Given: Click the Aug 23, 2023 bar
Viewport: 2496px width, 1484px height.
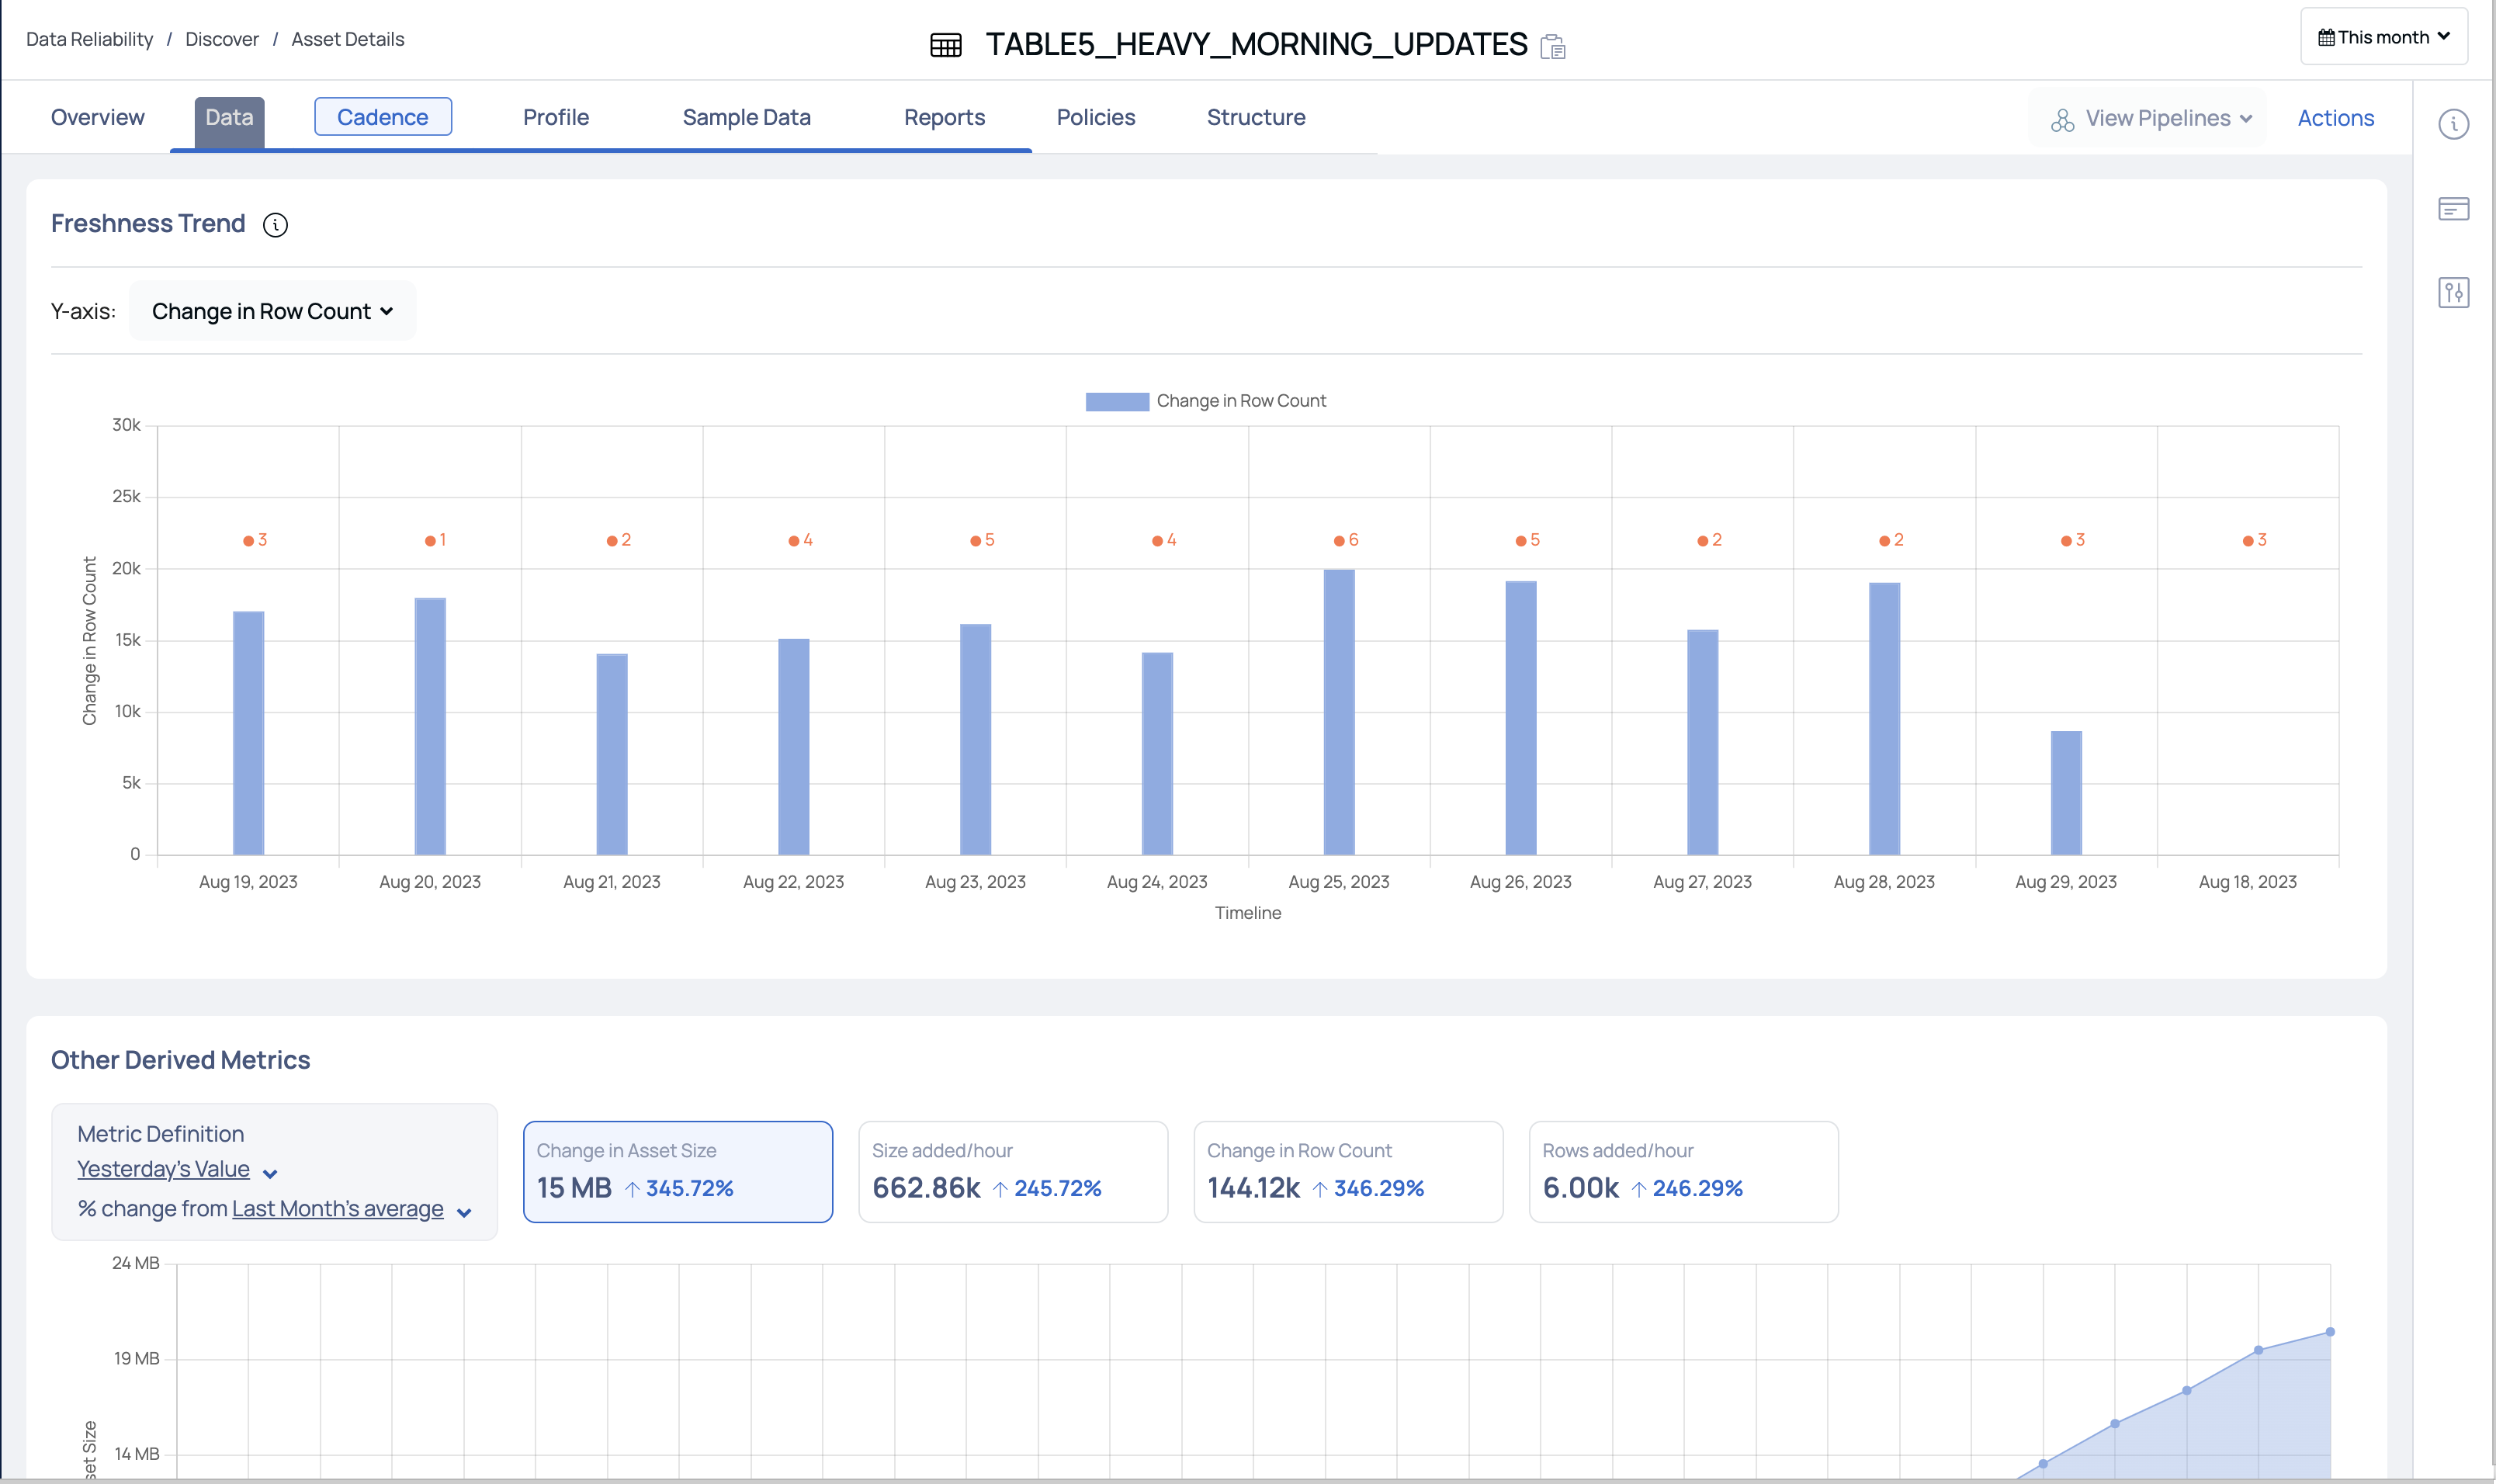Looking at the screenshot, I should tap(976, 739).
